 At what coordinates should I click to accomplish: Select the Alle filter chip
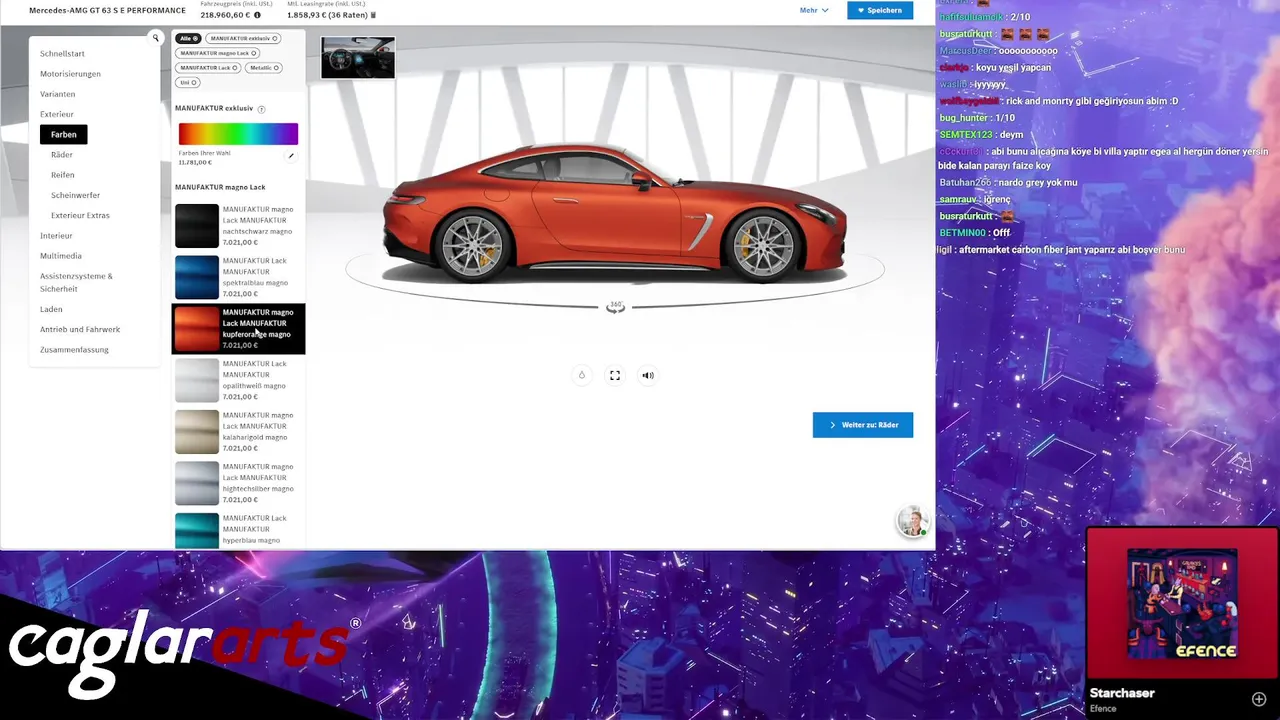coord(188,38)
